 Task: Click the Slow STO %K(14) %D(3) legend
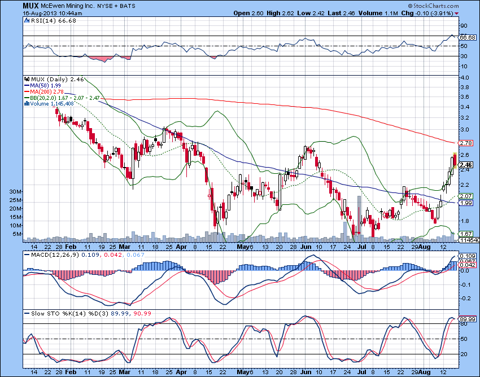(x=69, y=314)
